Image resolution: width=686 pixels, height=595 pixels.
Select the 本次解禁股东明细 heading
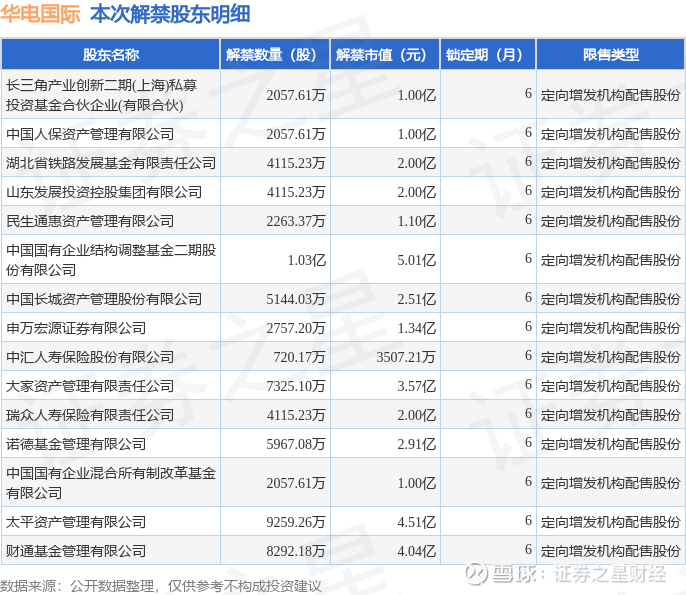click(x=170, y=14)
